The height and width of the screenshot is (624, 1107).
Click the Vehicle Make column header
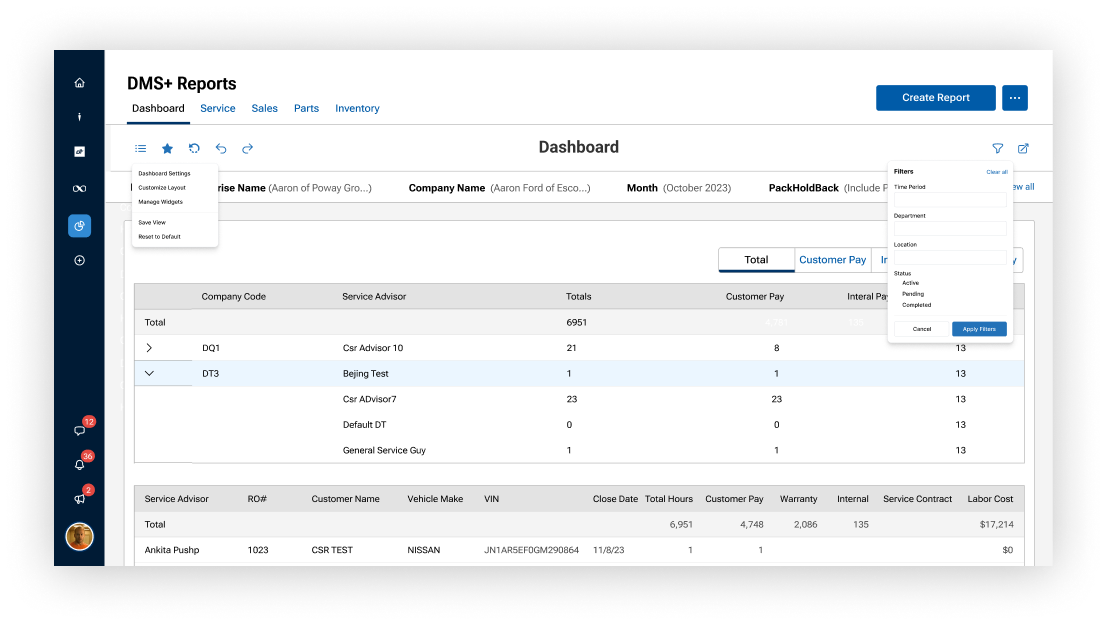pyautogui.click(x=435, y=499)
